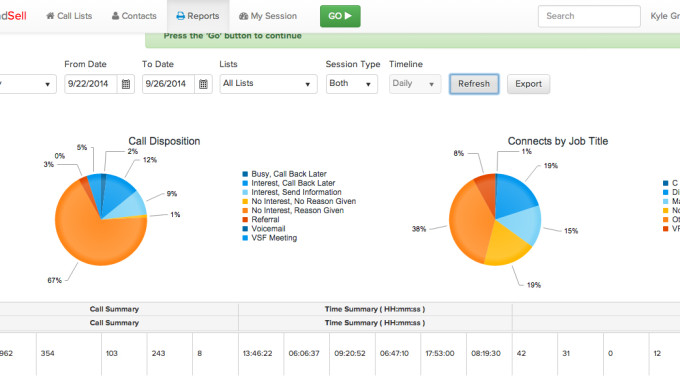Export the report
The image size is (680, 380).
[528, 84]
